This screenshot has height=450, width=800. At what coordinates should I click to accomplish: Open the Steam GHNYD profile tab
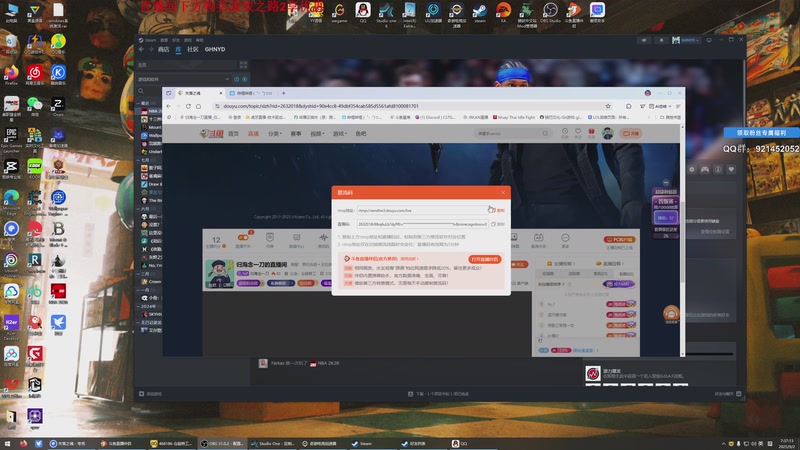click(215, 49)
